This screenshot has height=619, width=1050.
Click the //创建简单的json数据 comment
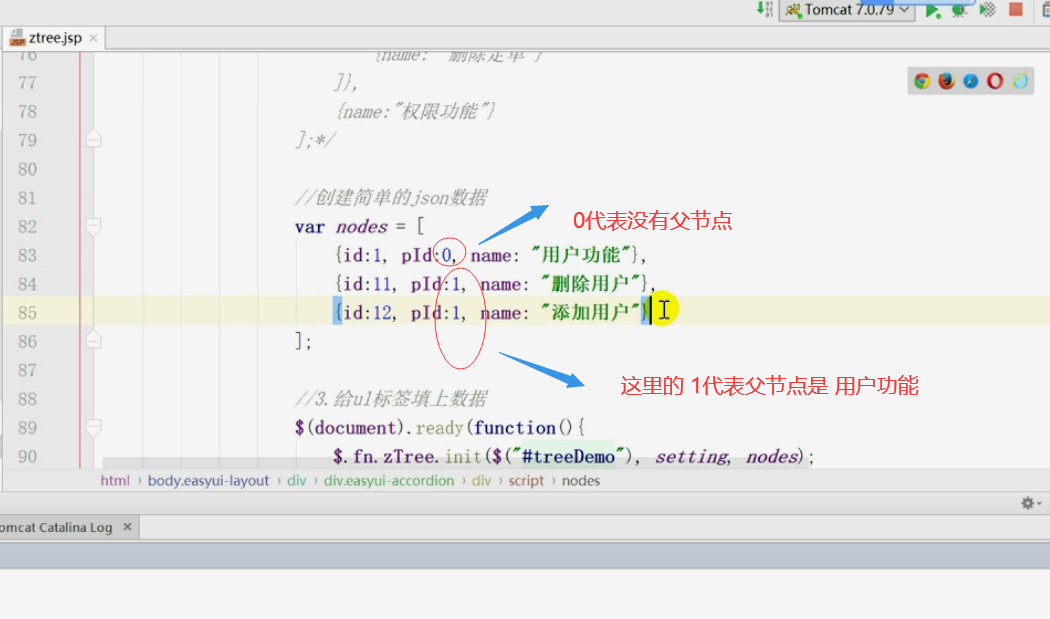pos(390,198)
